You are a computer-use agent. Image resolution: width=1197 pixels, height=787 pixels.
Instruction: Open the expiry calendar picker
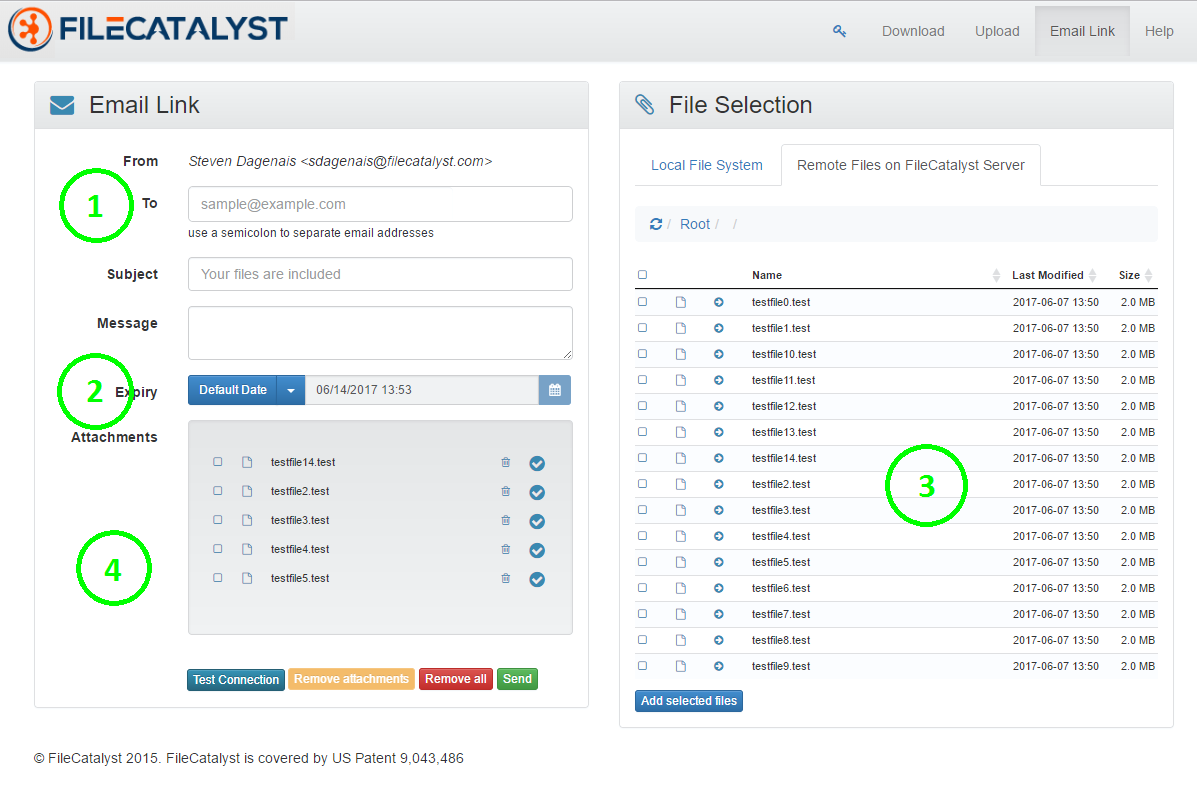[x=555, y=390]
